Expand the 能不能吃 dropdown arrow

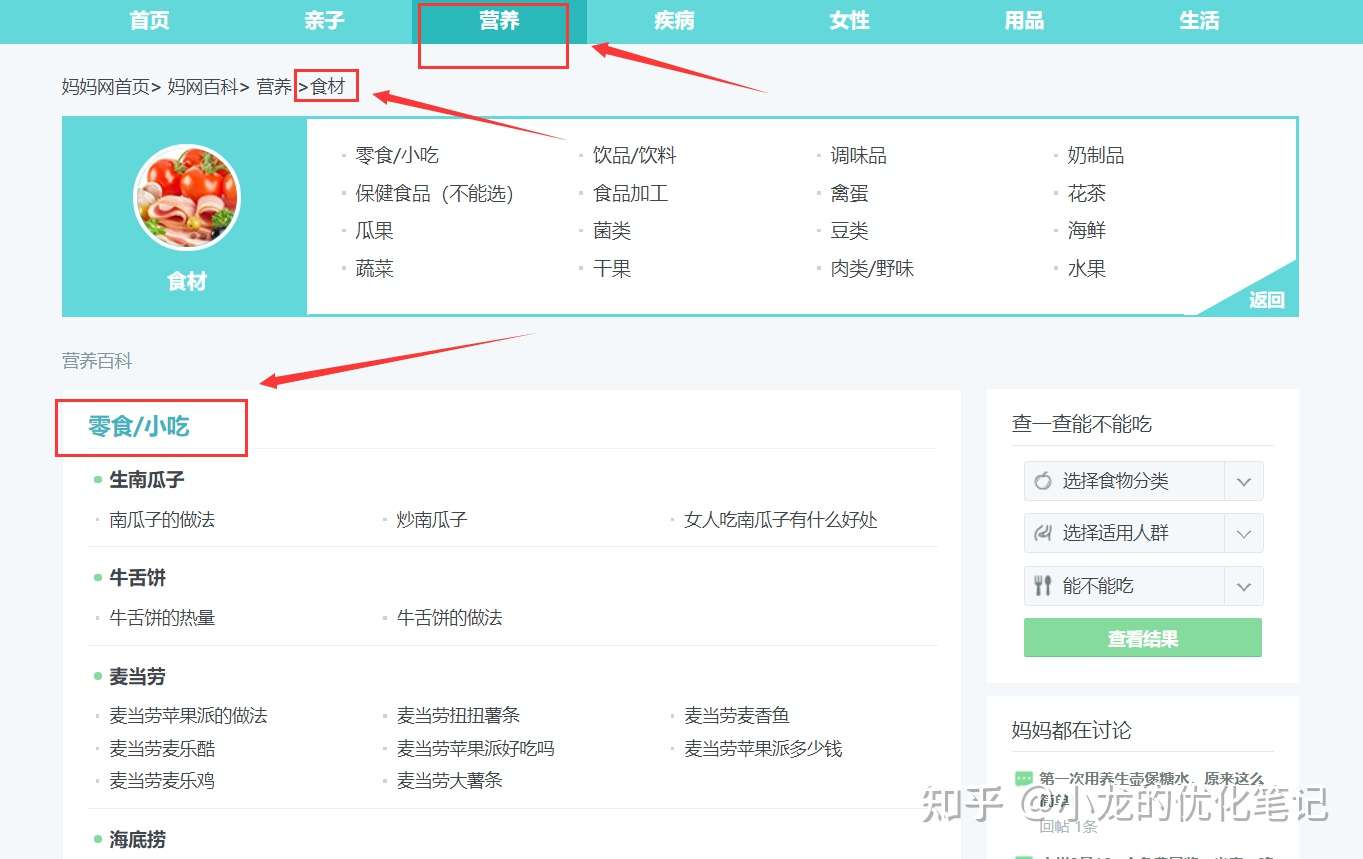1244,586
